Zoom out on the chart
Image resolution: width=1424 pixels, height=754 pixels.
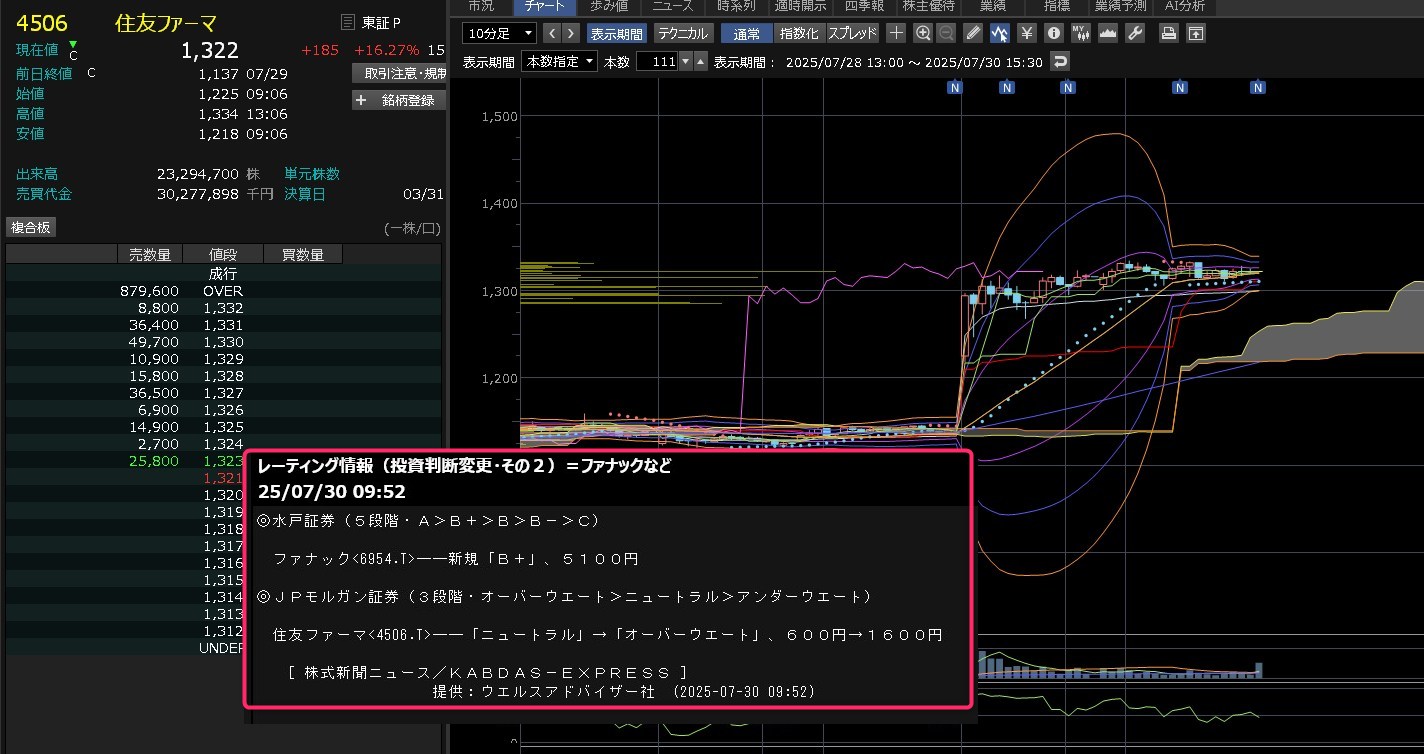(946, 33)
